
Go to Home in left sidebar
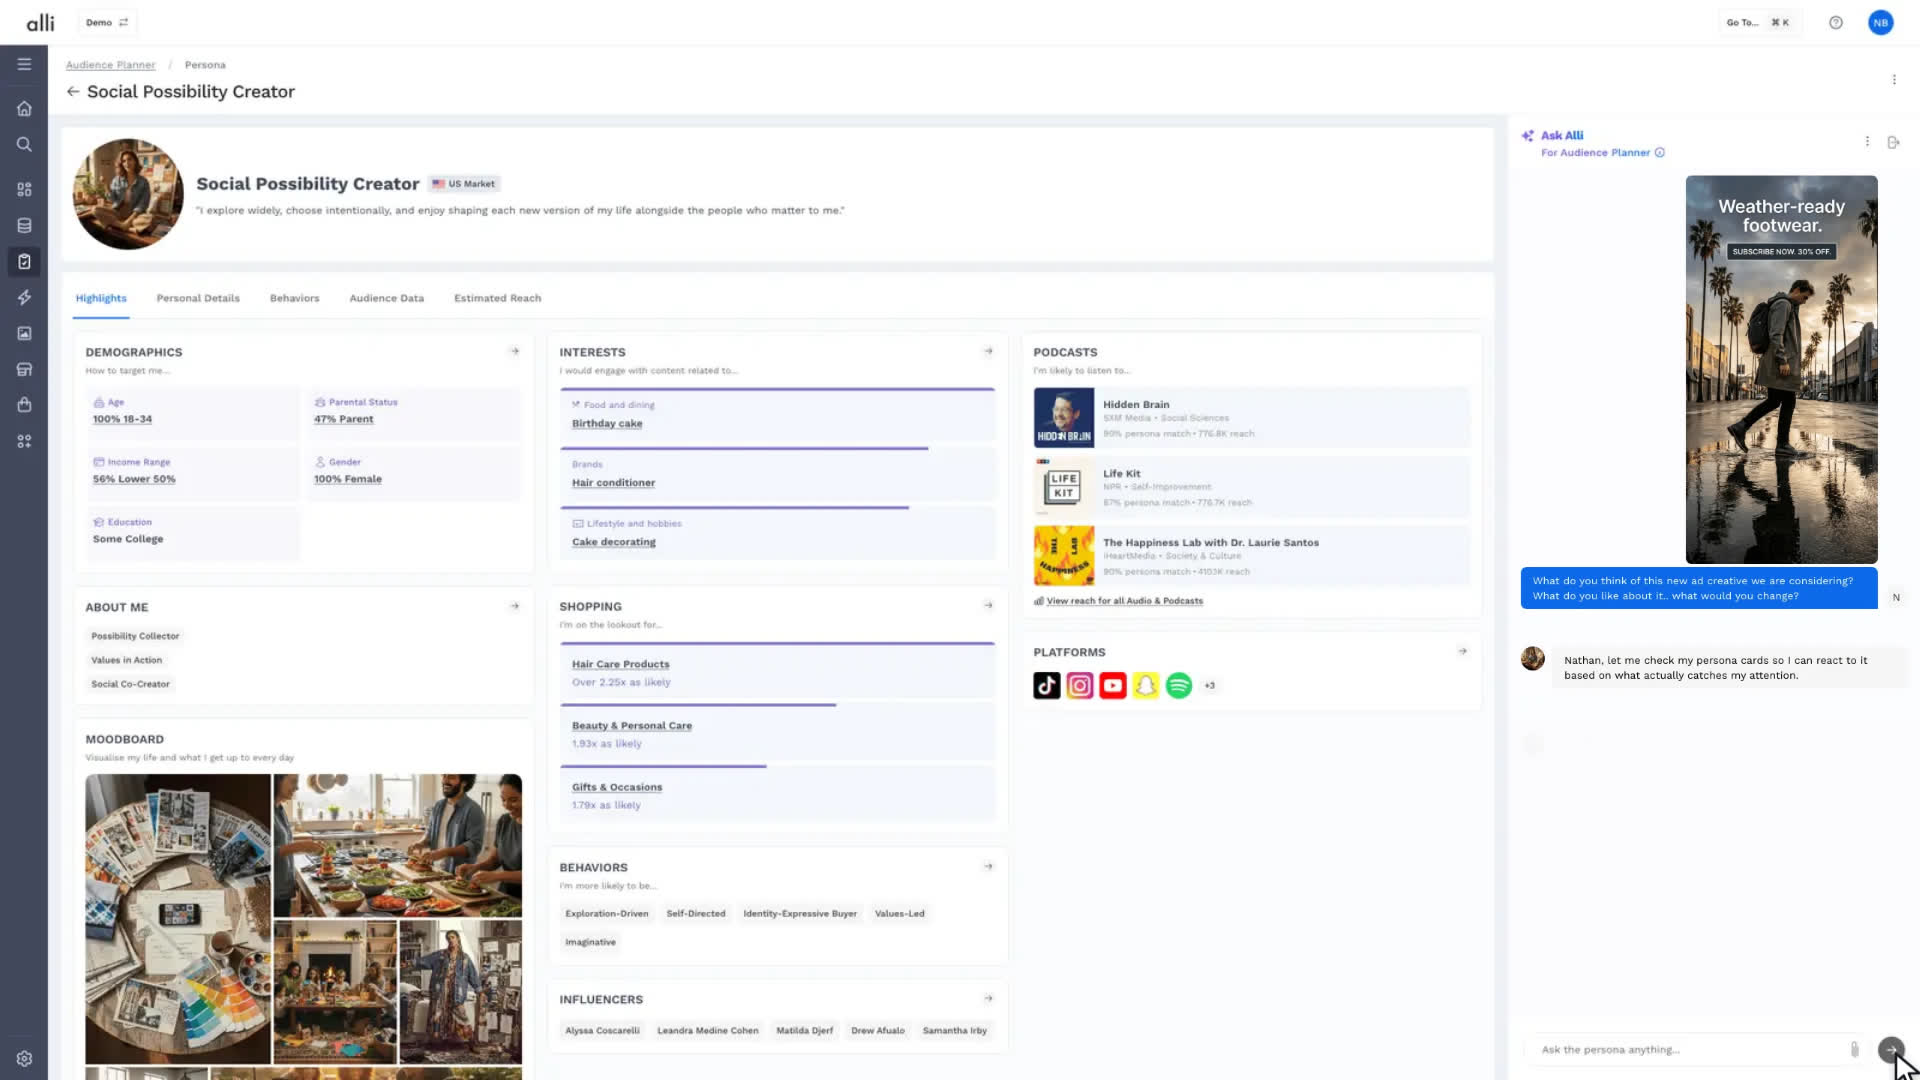tap(24, 108)
